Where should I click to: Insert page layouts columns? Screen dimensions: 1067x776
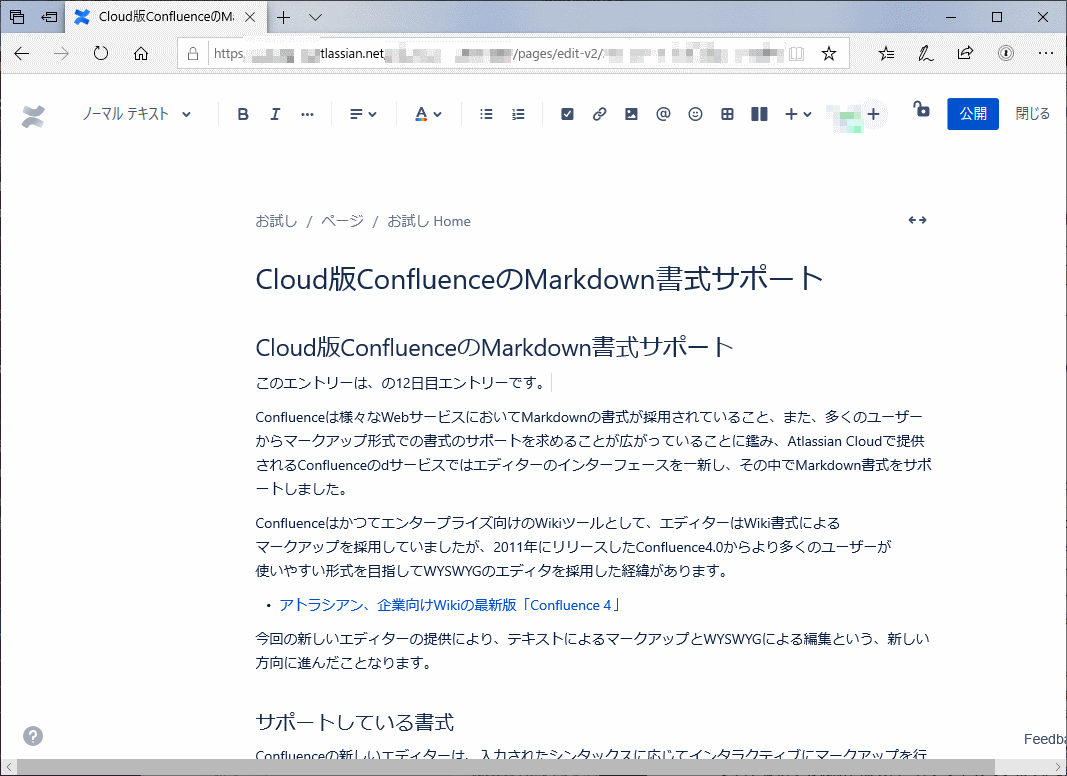(x=759, y=114)
